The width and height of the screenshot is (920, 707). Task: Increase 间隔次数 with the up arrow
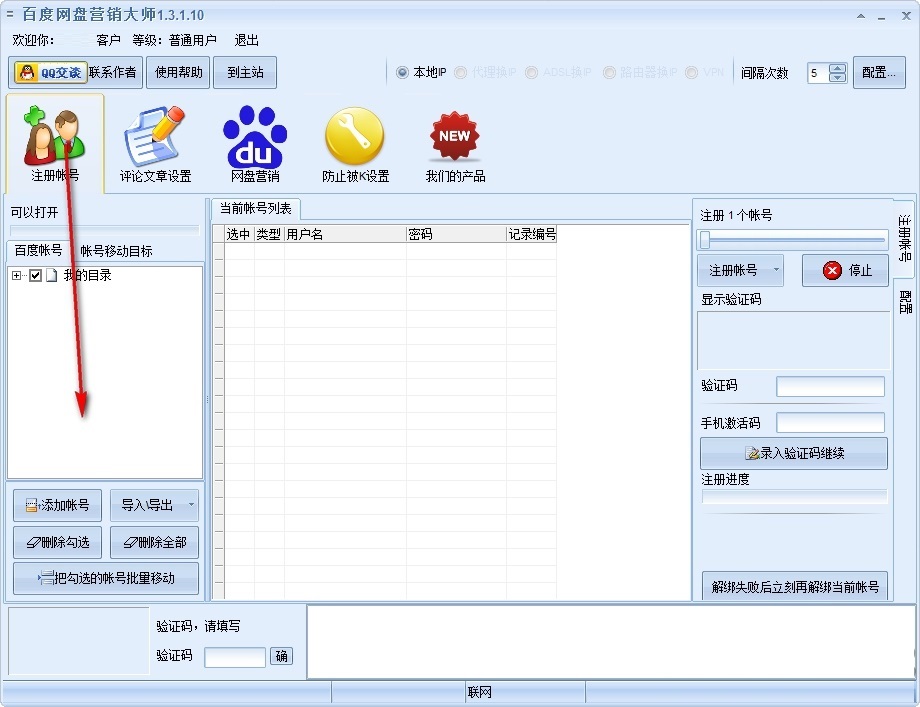(837, 66)
